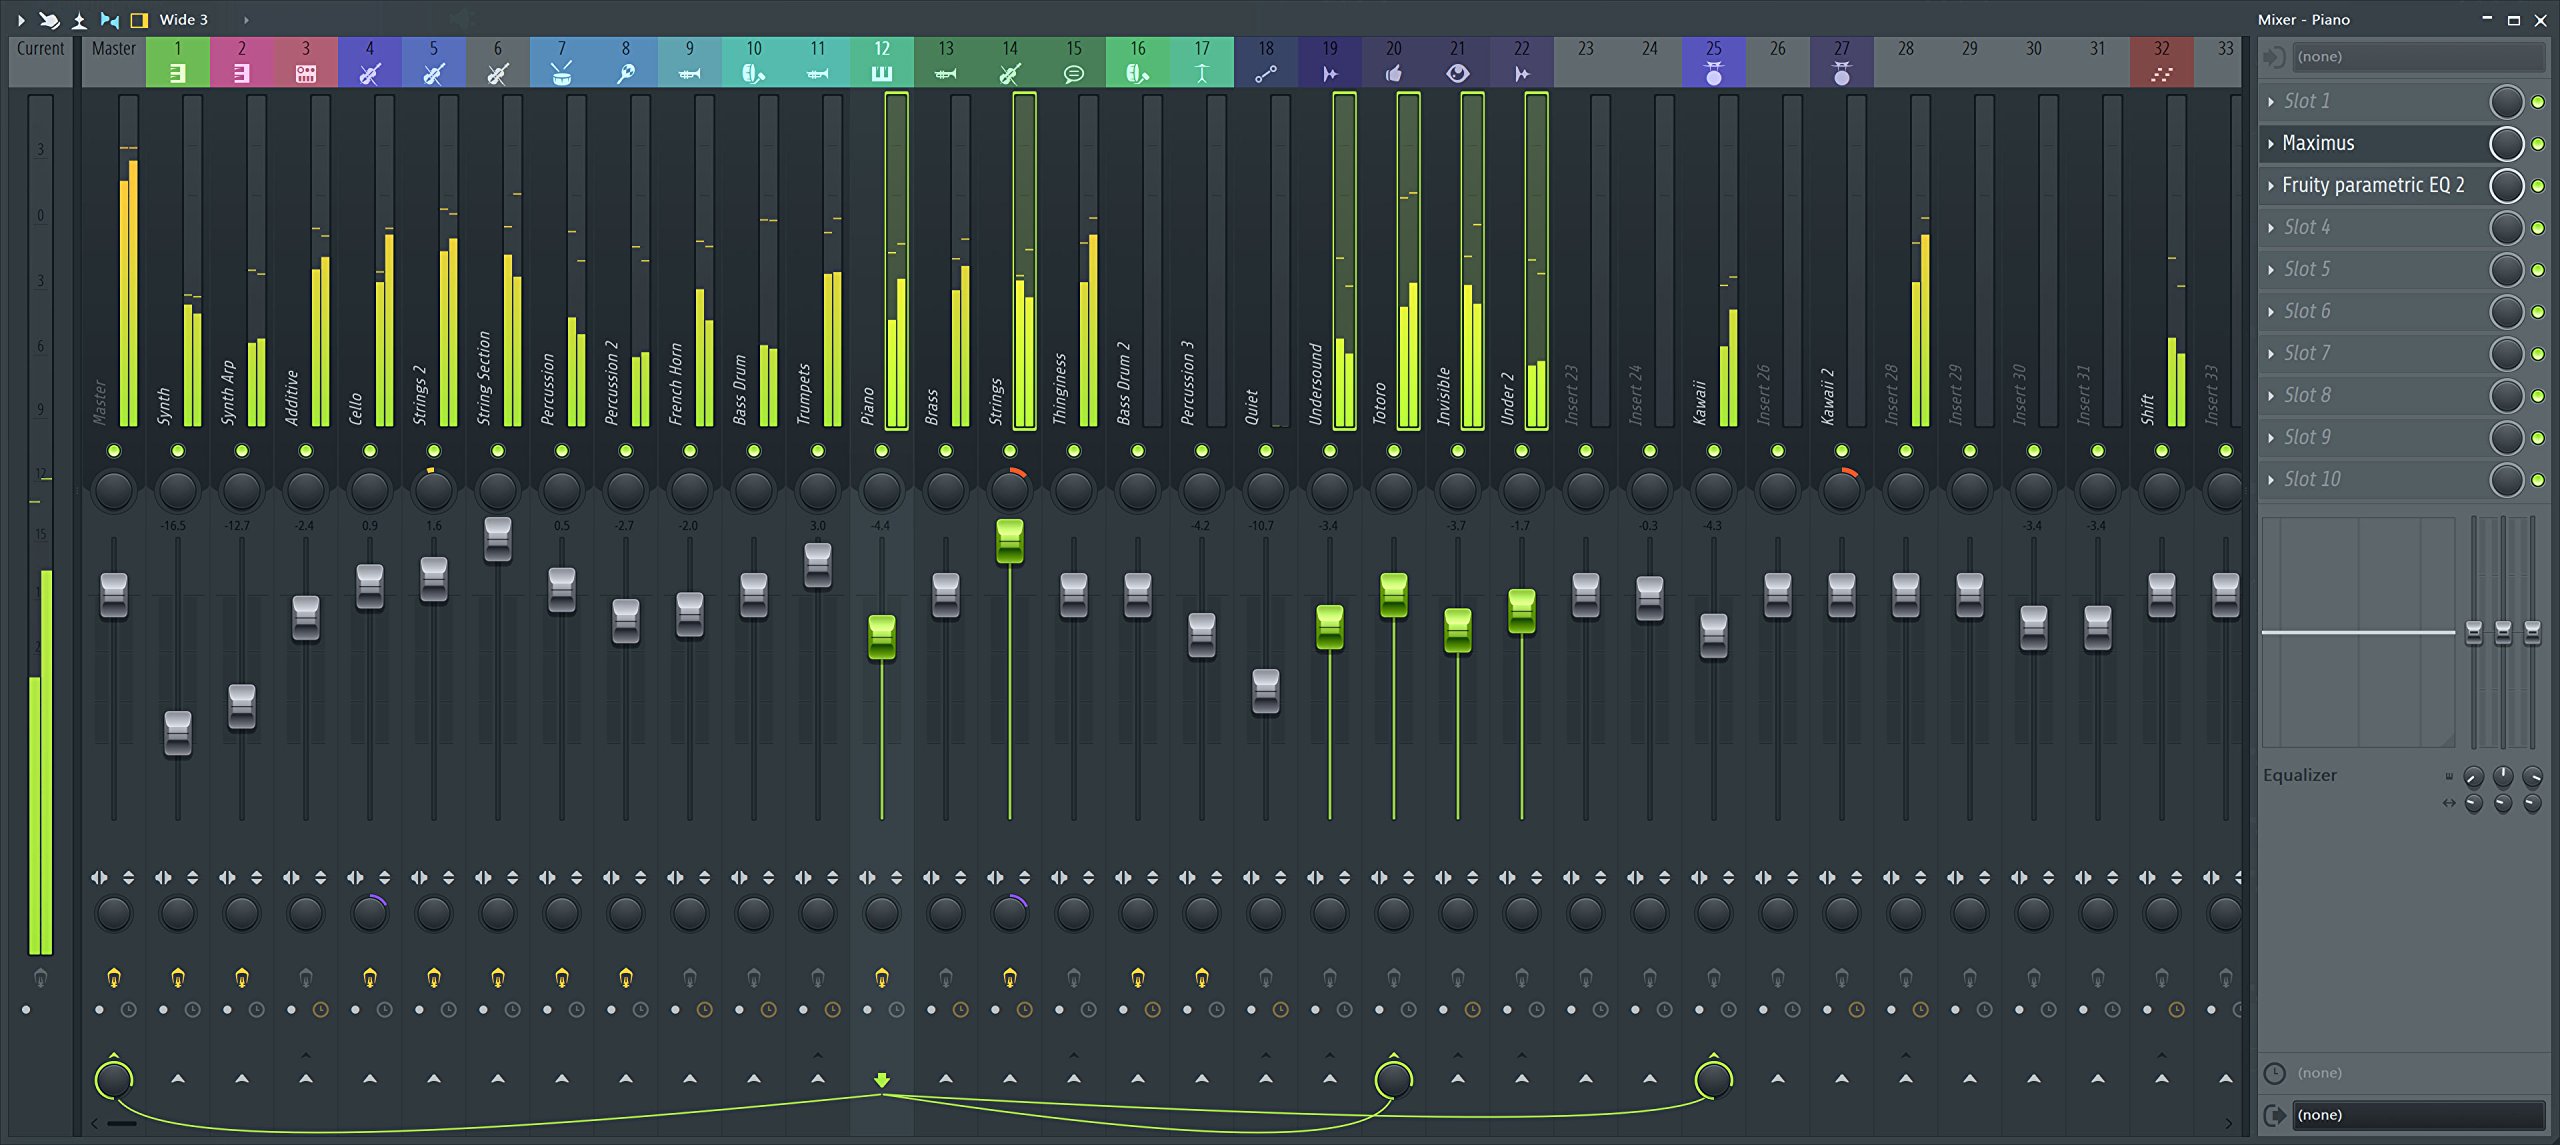Click the speech bubble icon on track 15
Viewport: 2560px width, 1145px height.
pyautogui.click(x=1073, y=73)
